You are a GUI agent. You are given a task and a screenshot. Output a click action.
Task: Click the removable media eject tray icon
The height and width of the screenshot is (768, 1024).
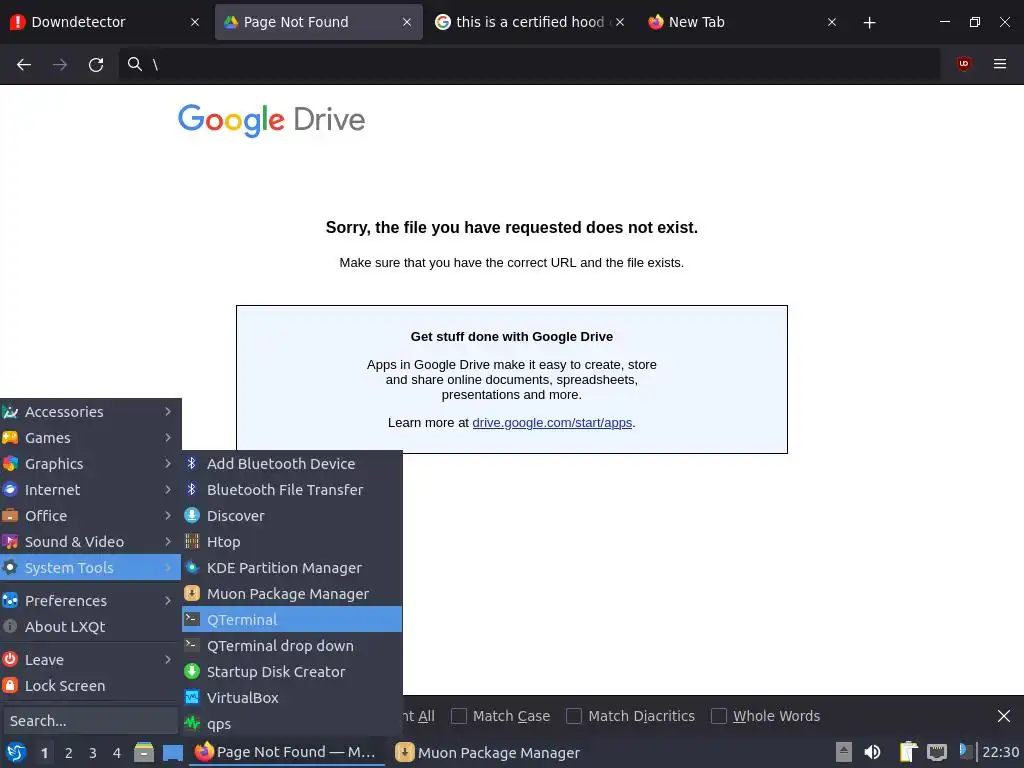click(x=844, y=753)
